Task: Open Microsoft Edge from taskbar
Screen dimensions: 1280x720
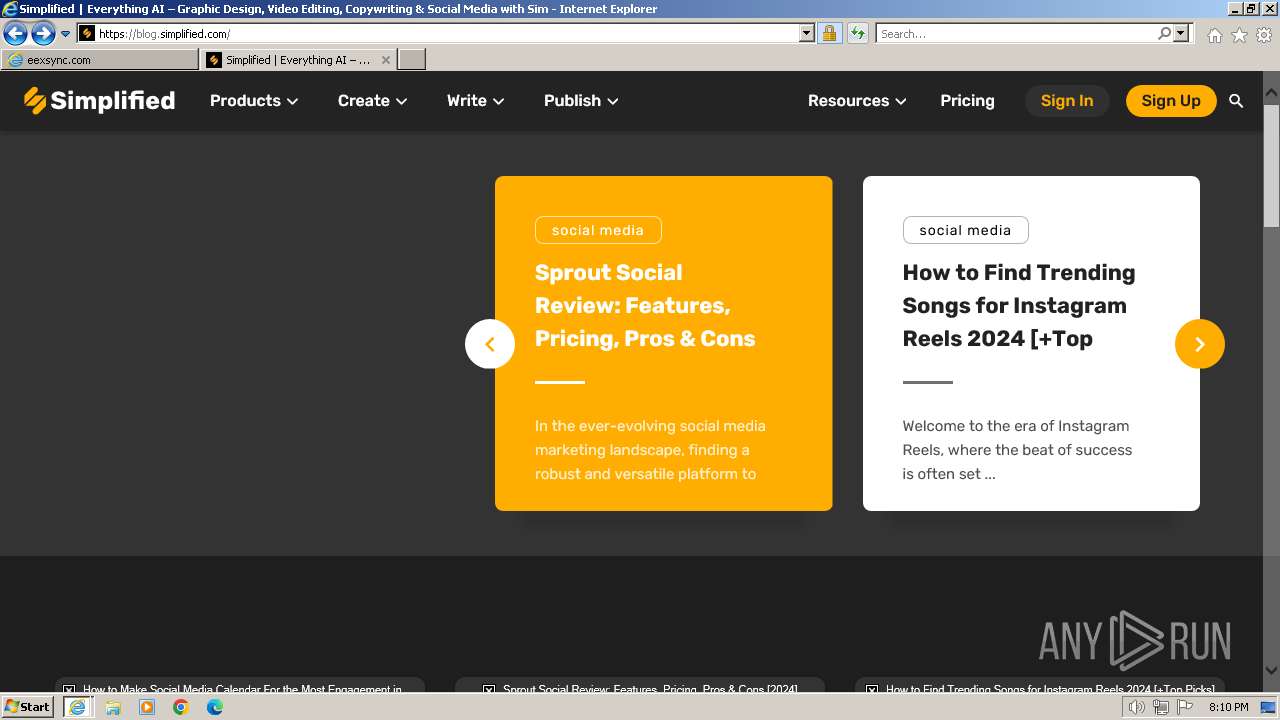Action: tap(215, 707)
